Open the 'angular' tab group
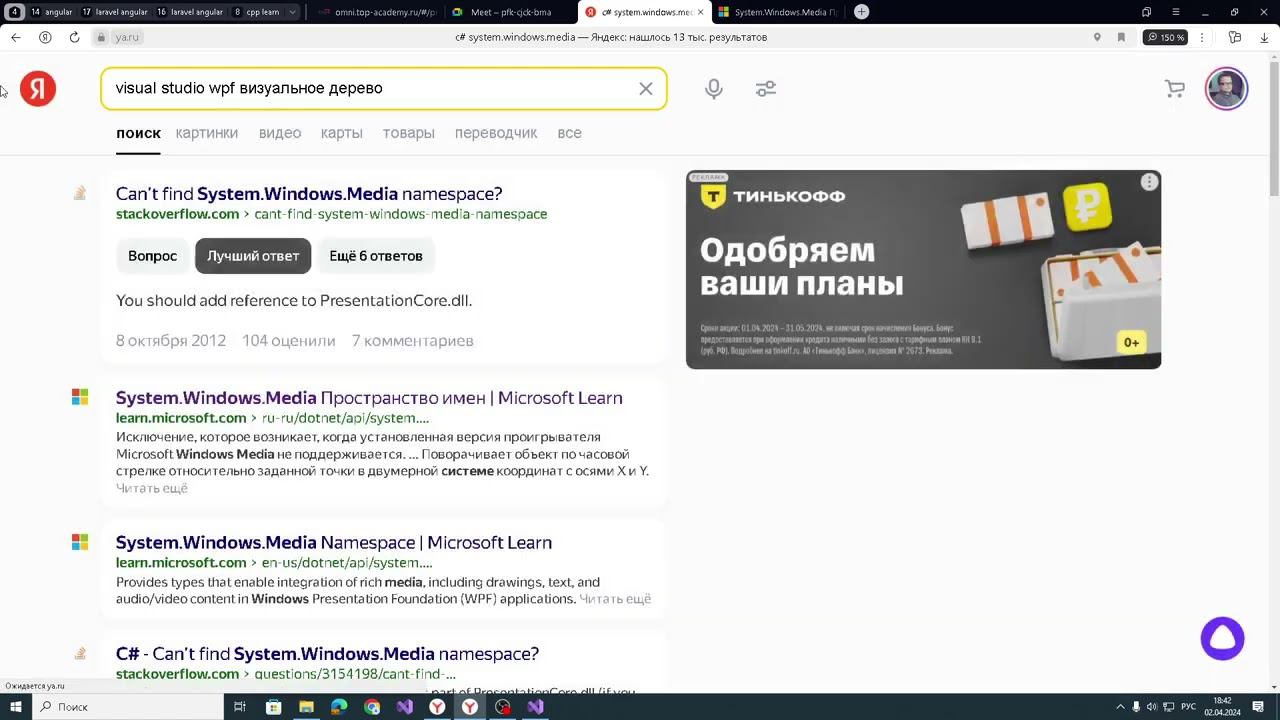Image resolution: width=1280 pixels, height=720 pixels. (x=51, y=12)
